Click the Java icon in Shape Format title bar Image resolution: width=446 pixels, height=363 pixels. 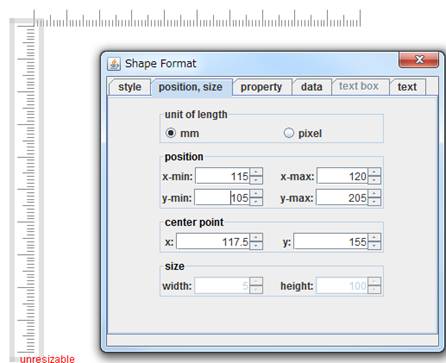coord(114,64)
